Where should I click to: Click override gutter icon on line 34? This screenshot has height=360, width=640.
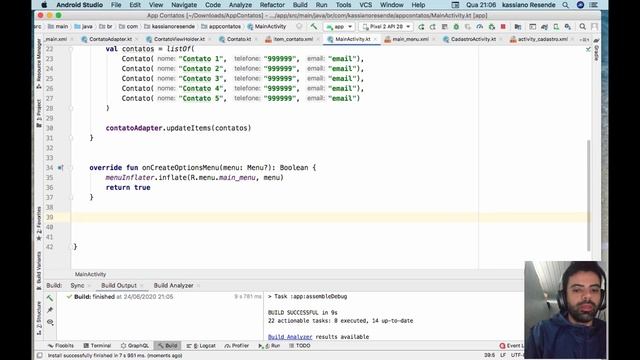click(60, 168)
